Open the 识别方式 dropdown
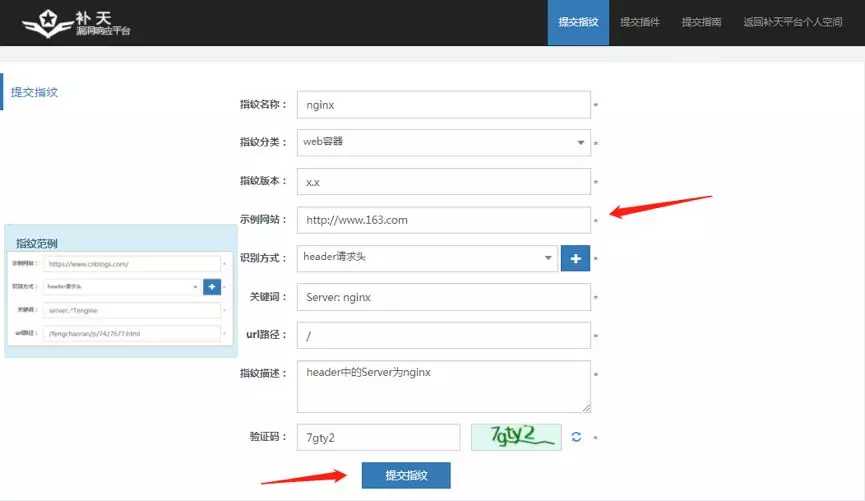Viewport: 865px width, 501px height. click(x=426, y=258)
